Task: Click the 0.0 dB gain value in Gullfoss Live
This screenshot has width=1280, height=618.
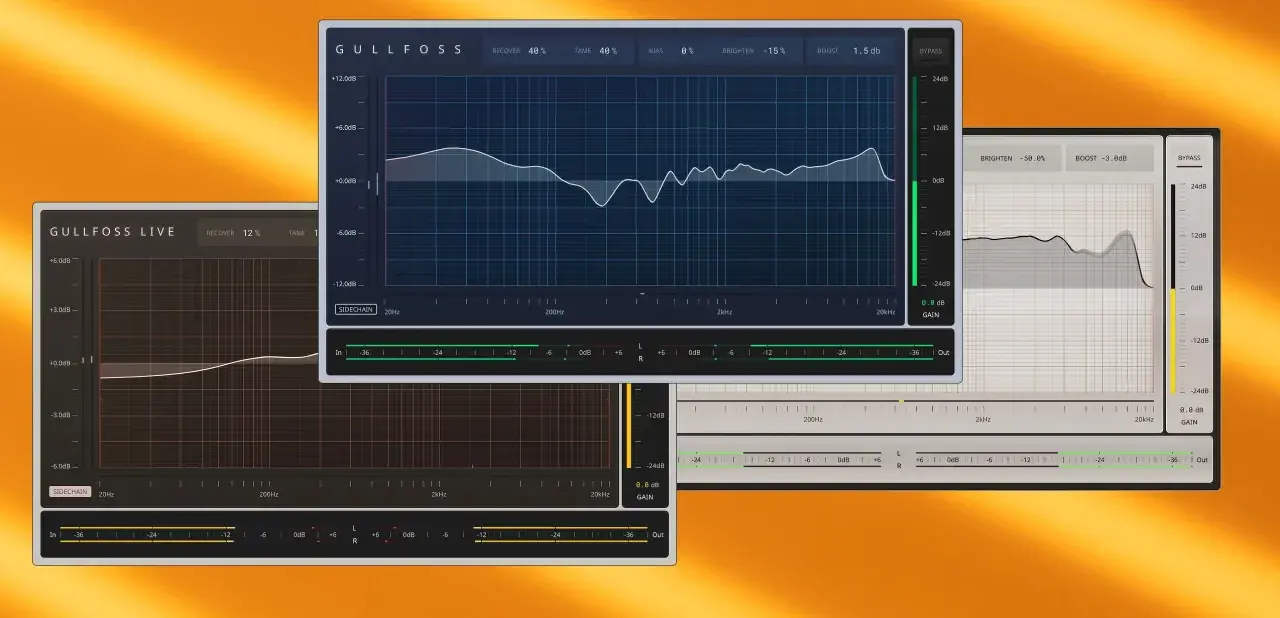Action: pos(645,484)
